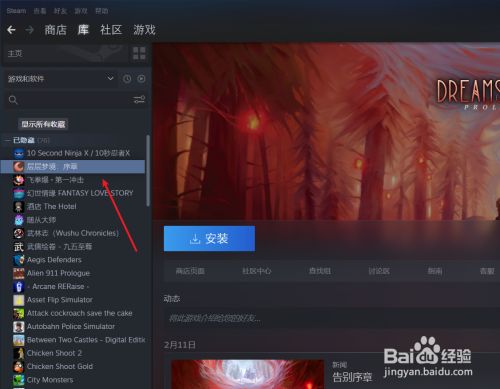Image resolution: width=500 pixels, height=389 pixels.
Task: Click Asset Flip Simulator game icon
Action: [x=19, y=300]
